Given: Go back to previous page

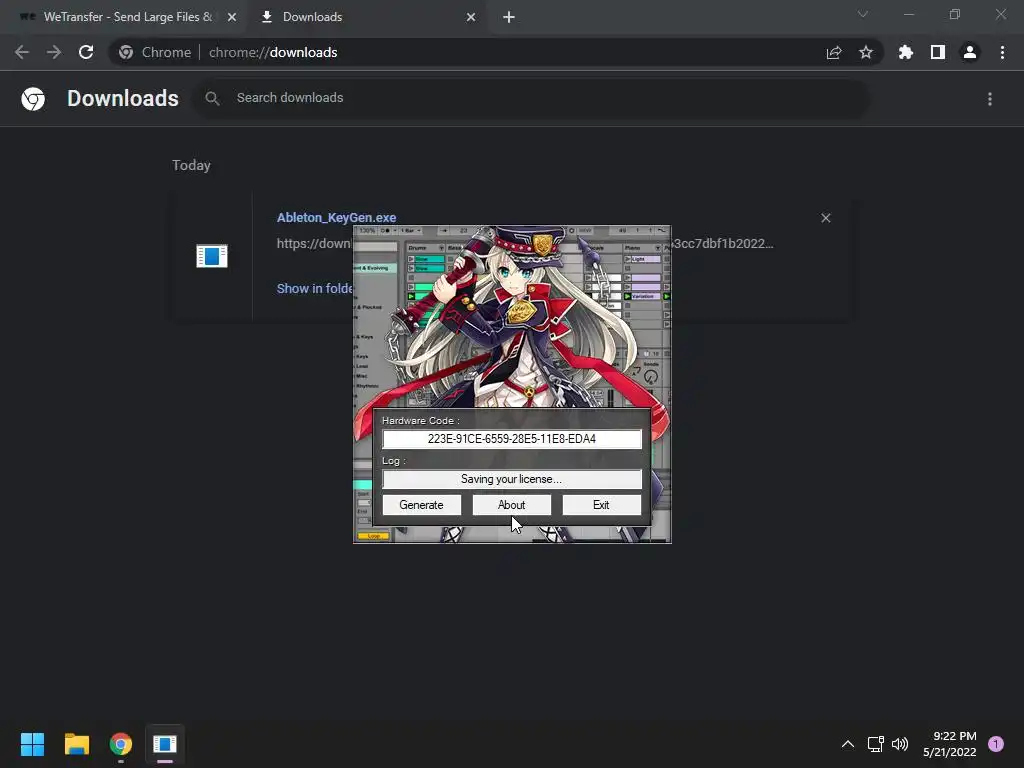Looking at the screenshot, I should click(x=22, y=52).
